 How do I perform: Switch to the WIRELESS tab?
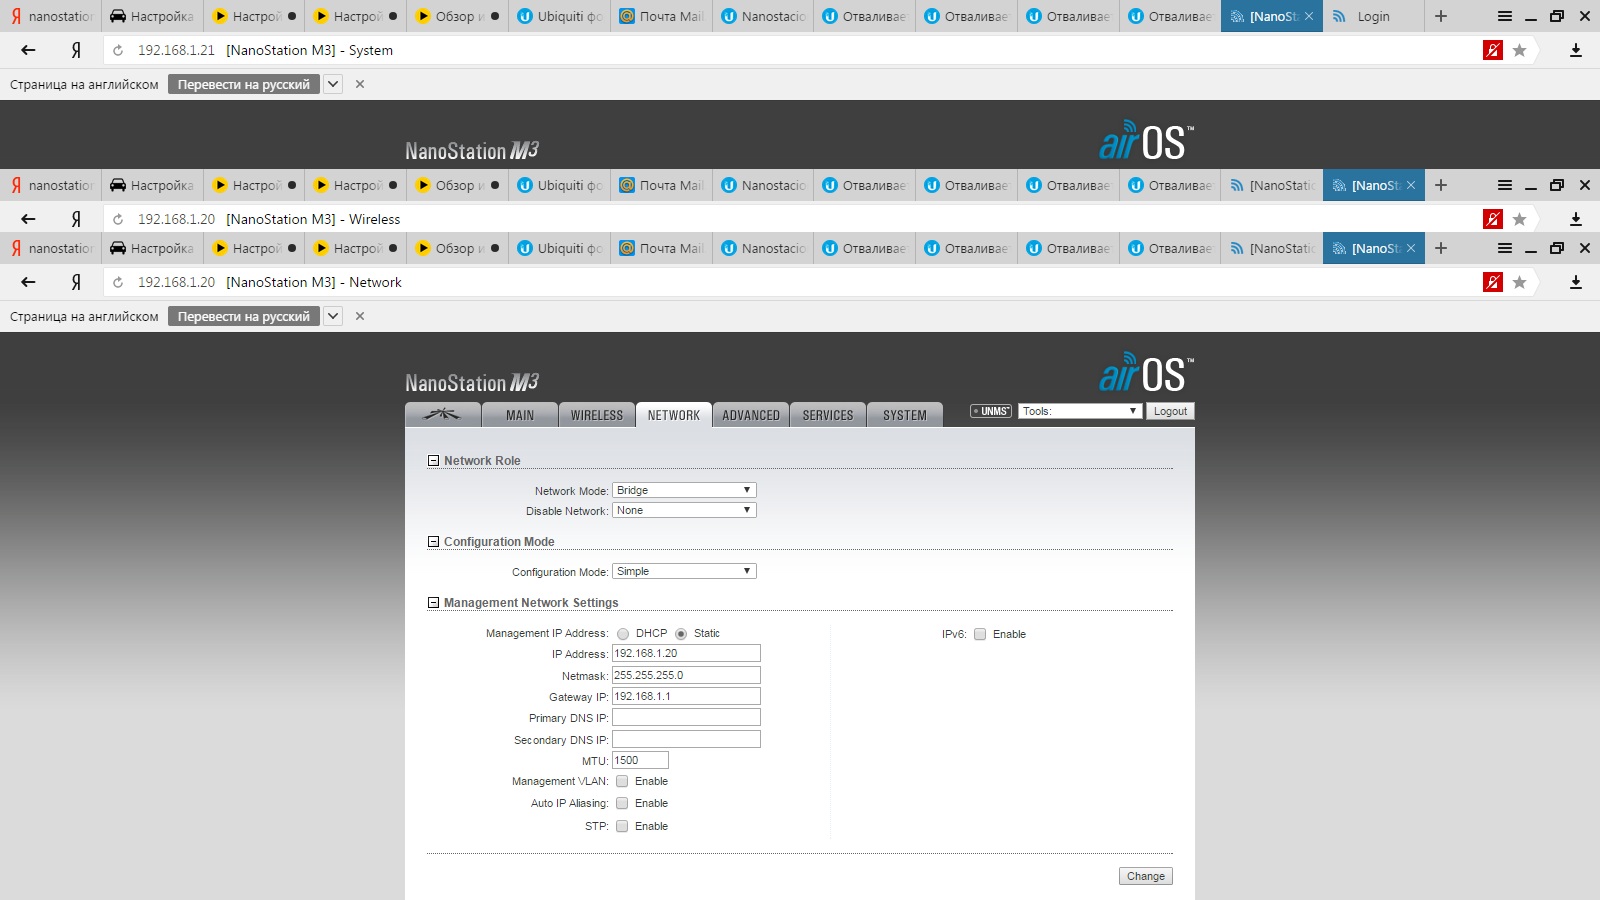point(597,415)
